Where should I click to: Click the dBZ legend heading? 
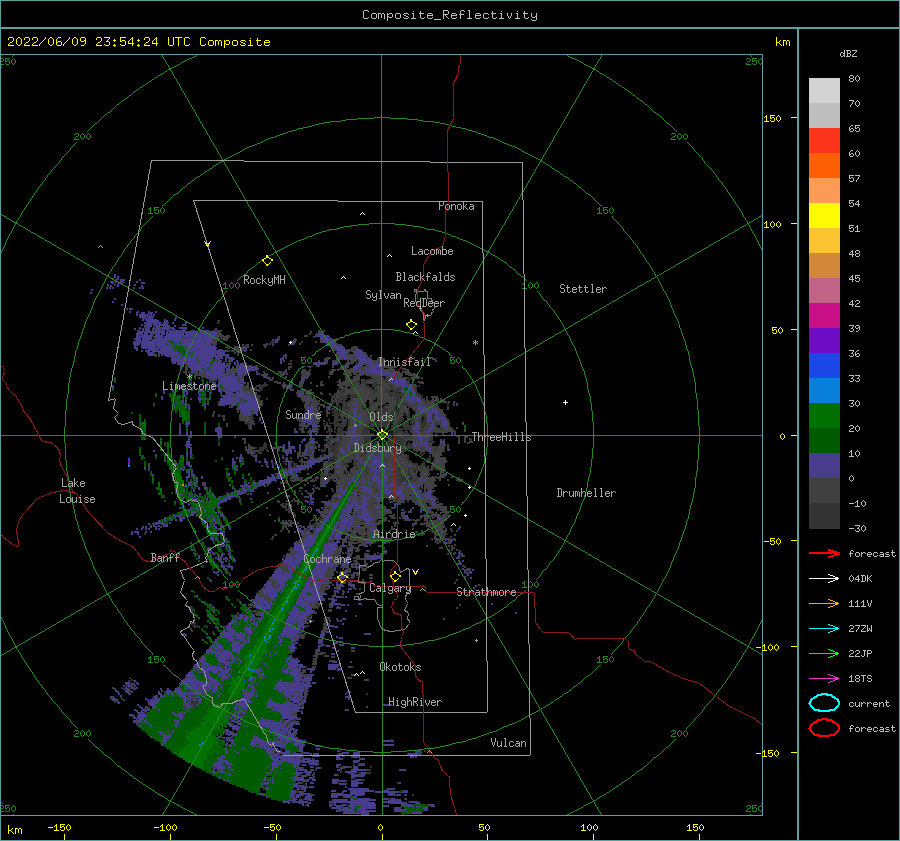(848, 53)
